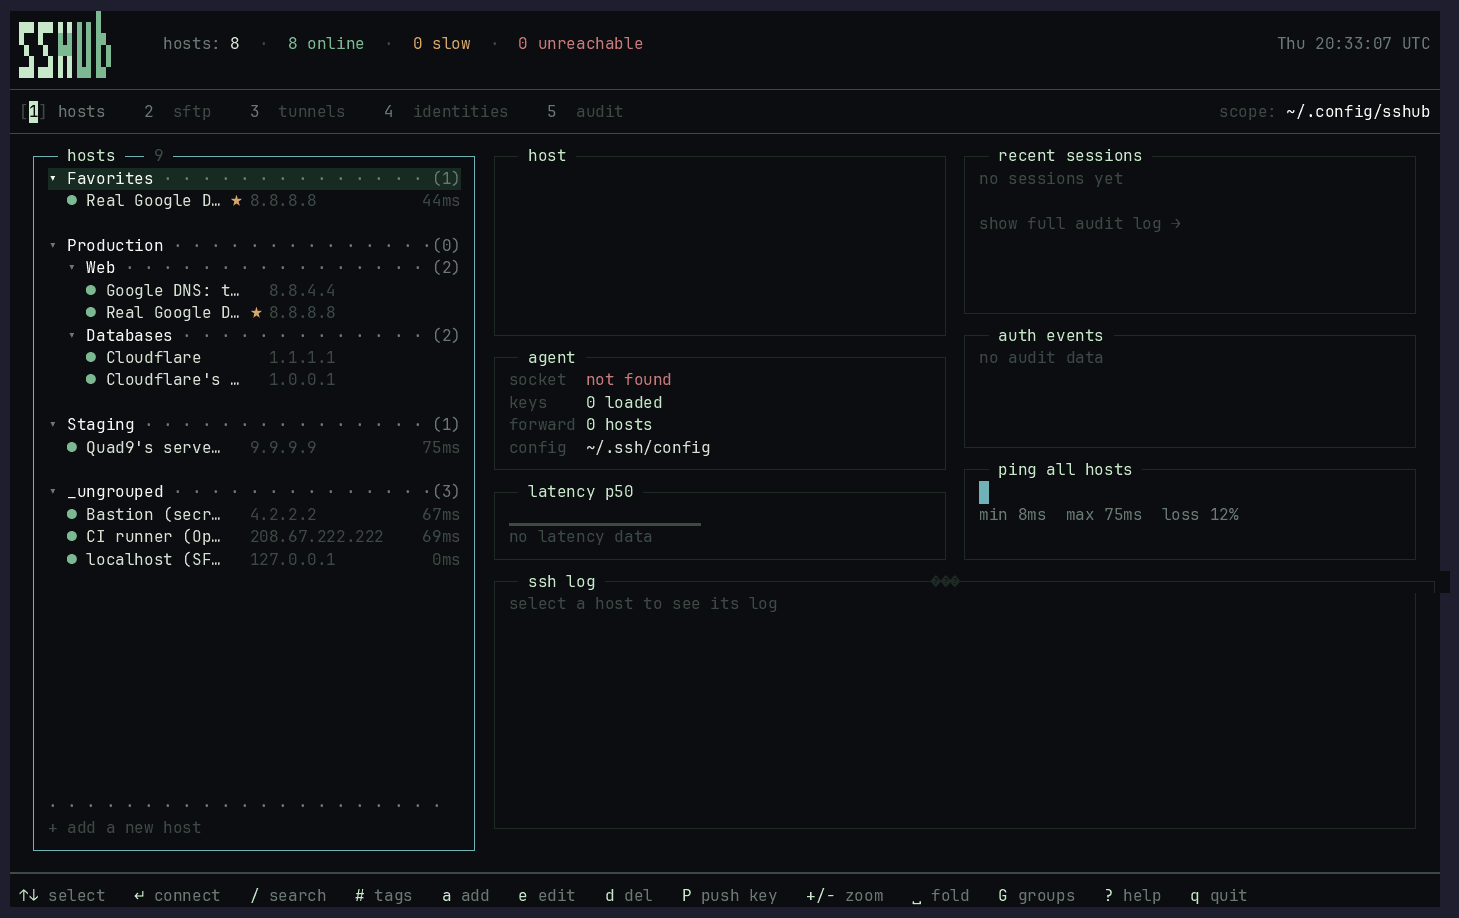The image size is (1459, 918).
Task: Click the up/down arrows select hint in the footer
Action: click(x=62, y=895)
